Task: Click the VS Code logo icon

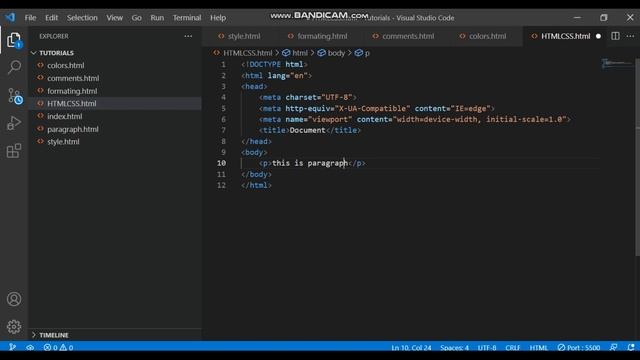Action: (x=10, y=18)
